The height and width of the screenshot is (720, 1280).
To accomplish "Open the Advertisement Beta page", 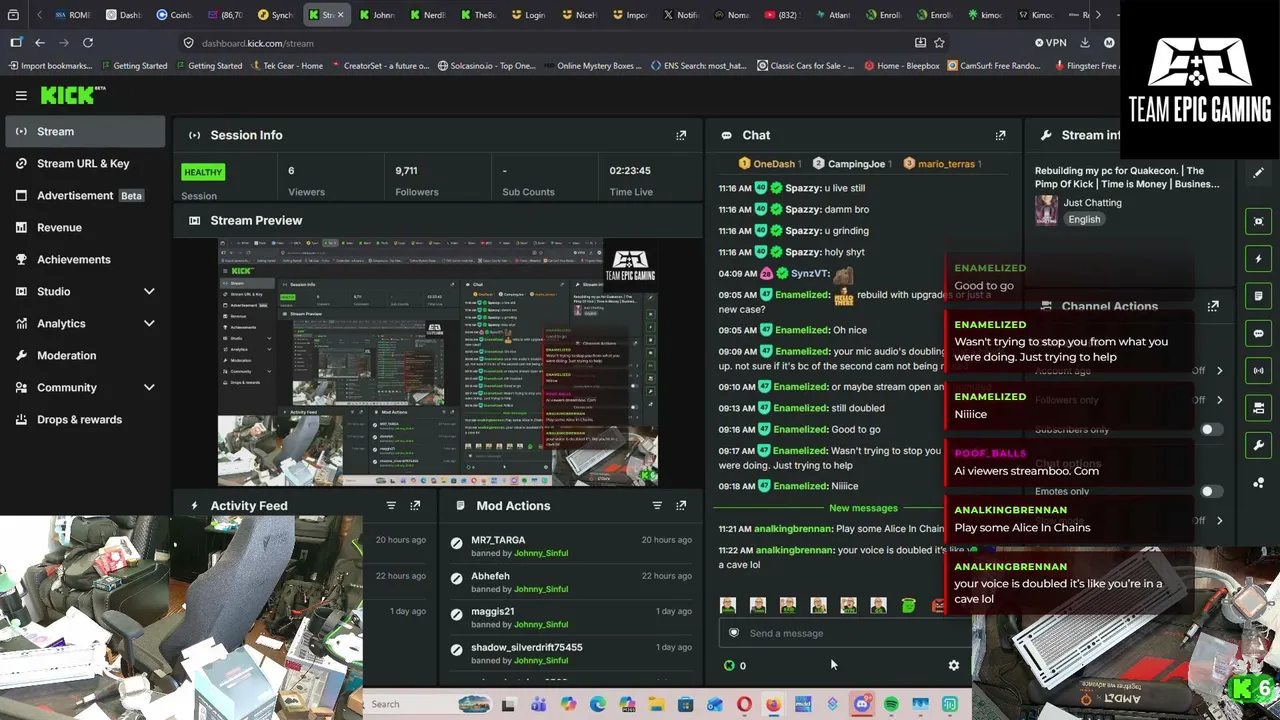I will click(85, 195).
